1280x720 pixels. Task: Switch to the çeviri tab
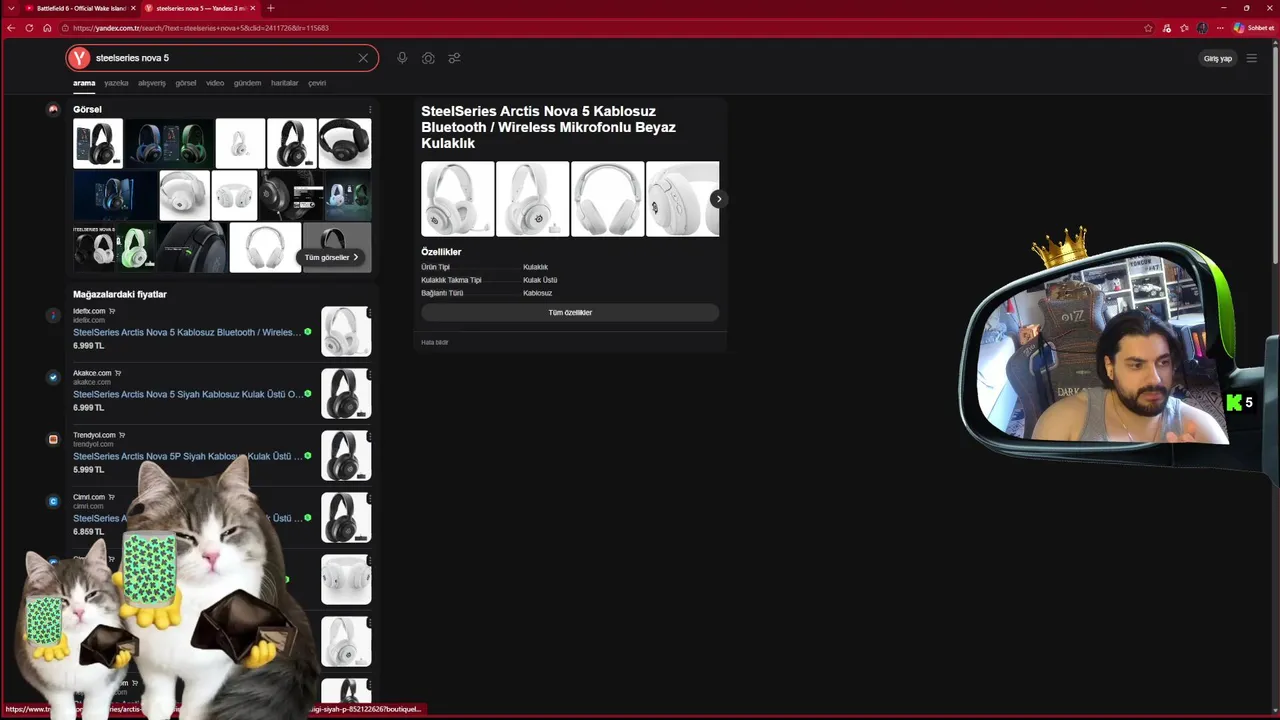(317, 83)
